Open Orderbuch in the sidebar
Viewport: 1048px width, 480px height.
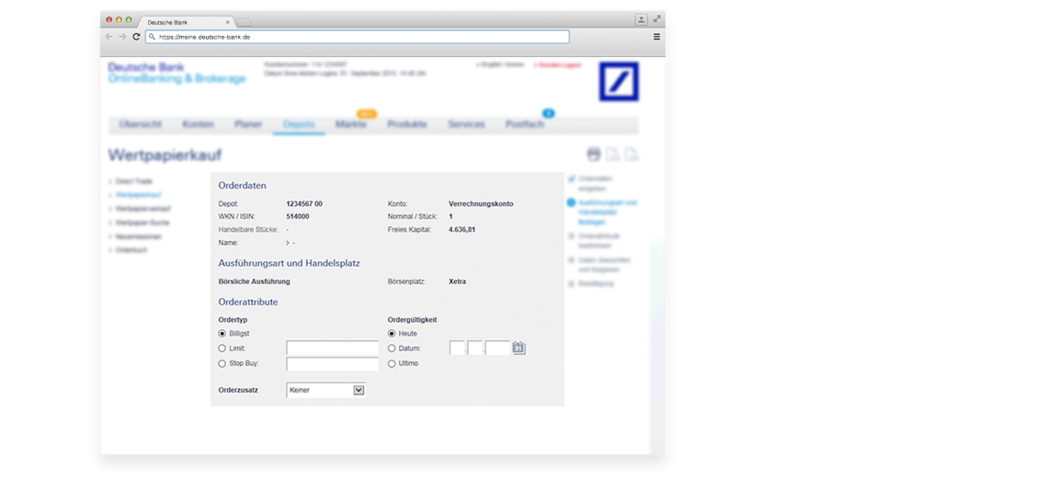[131, 249]
